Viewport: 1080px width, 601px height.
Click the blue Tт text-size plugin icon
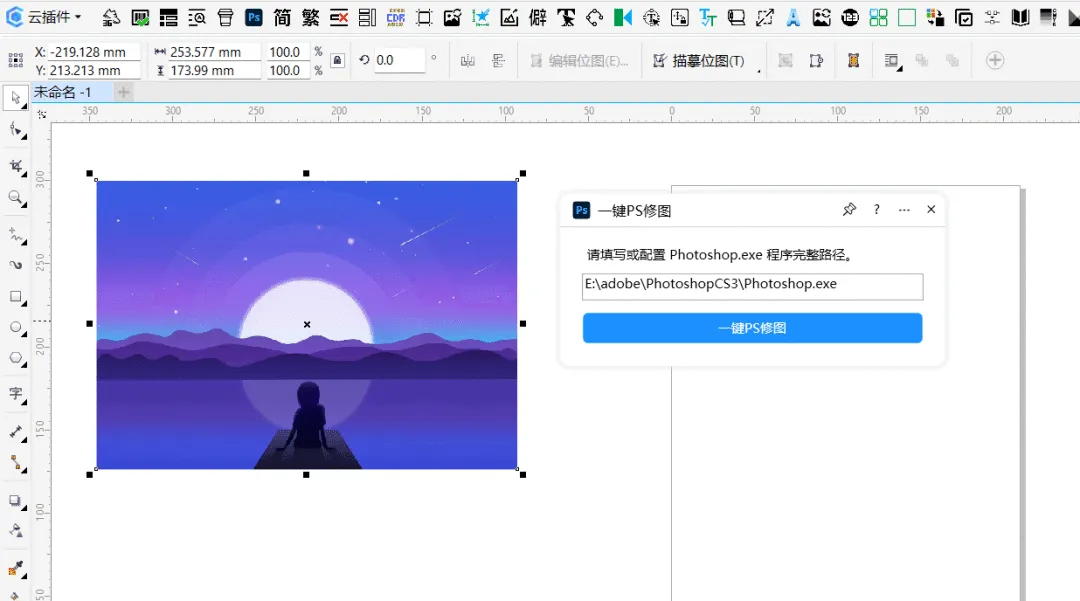[x=708, y=17]
